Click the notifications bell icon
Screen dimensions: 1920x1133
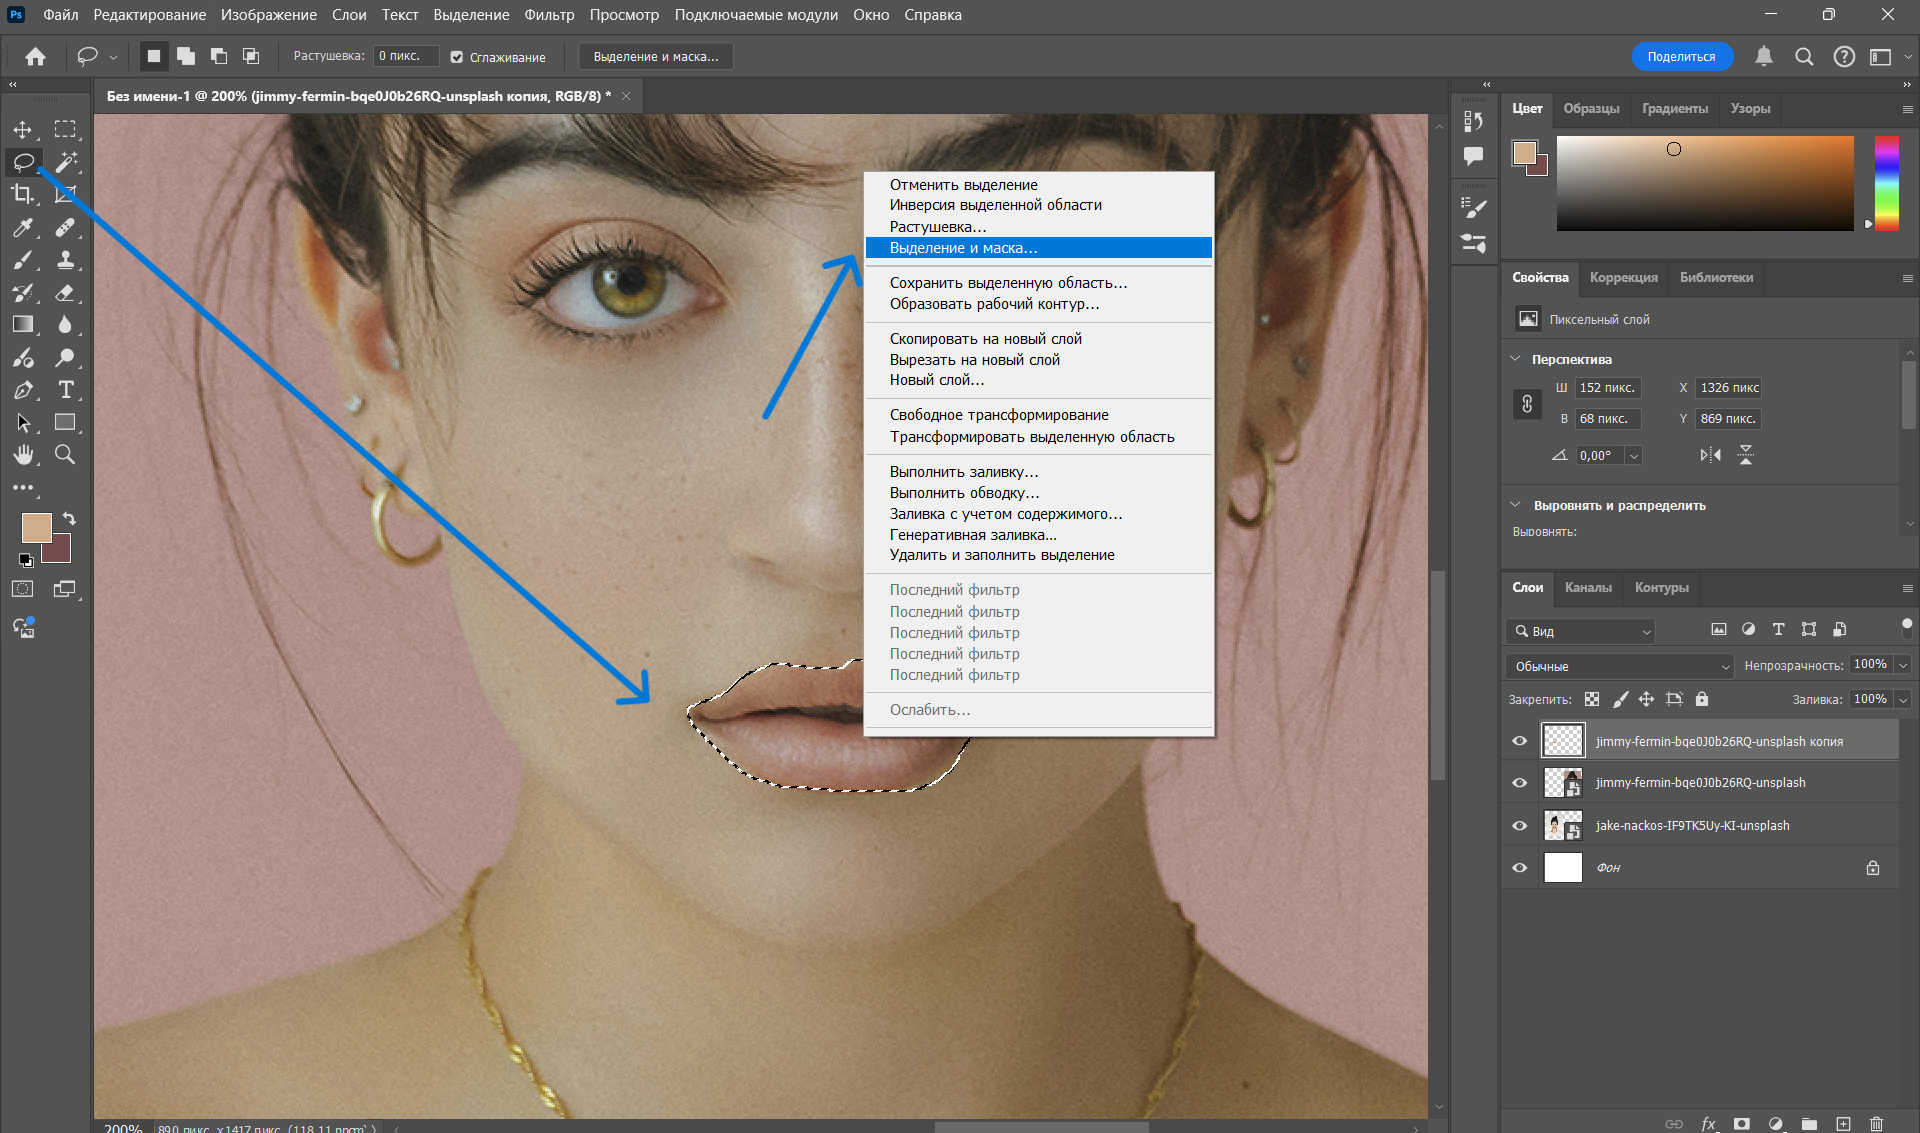(1764, 56)
